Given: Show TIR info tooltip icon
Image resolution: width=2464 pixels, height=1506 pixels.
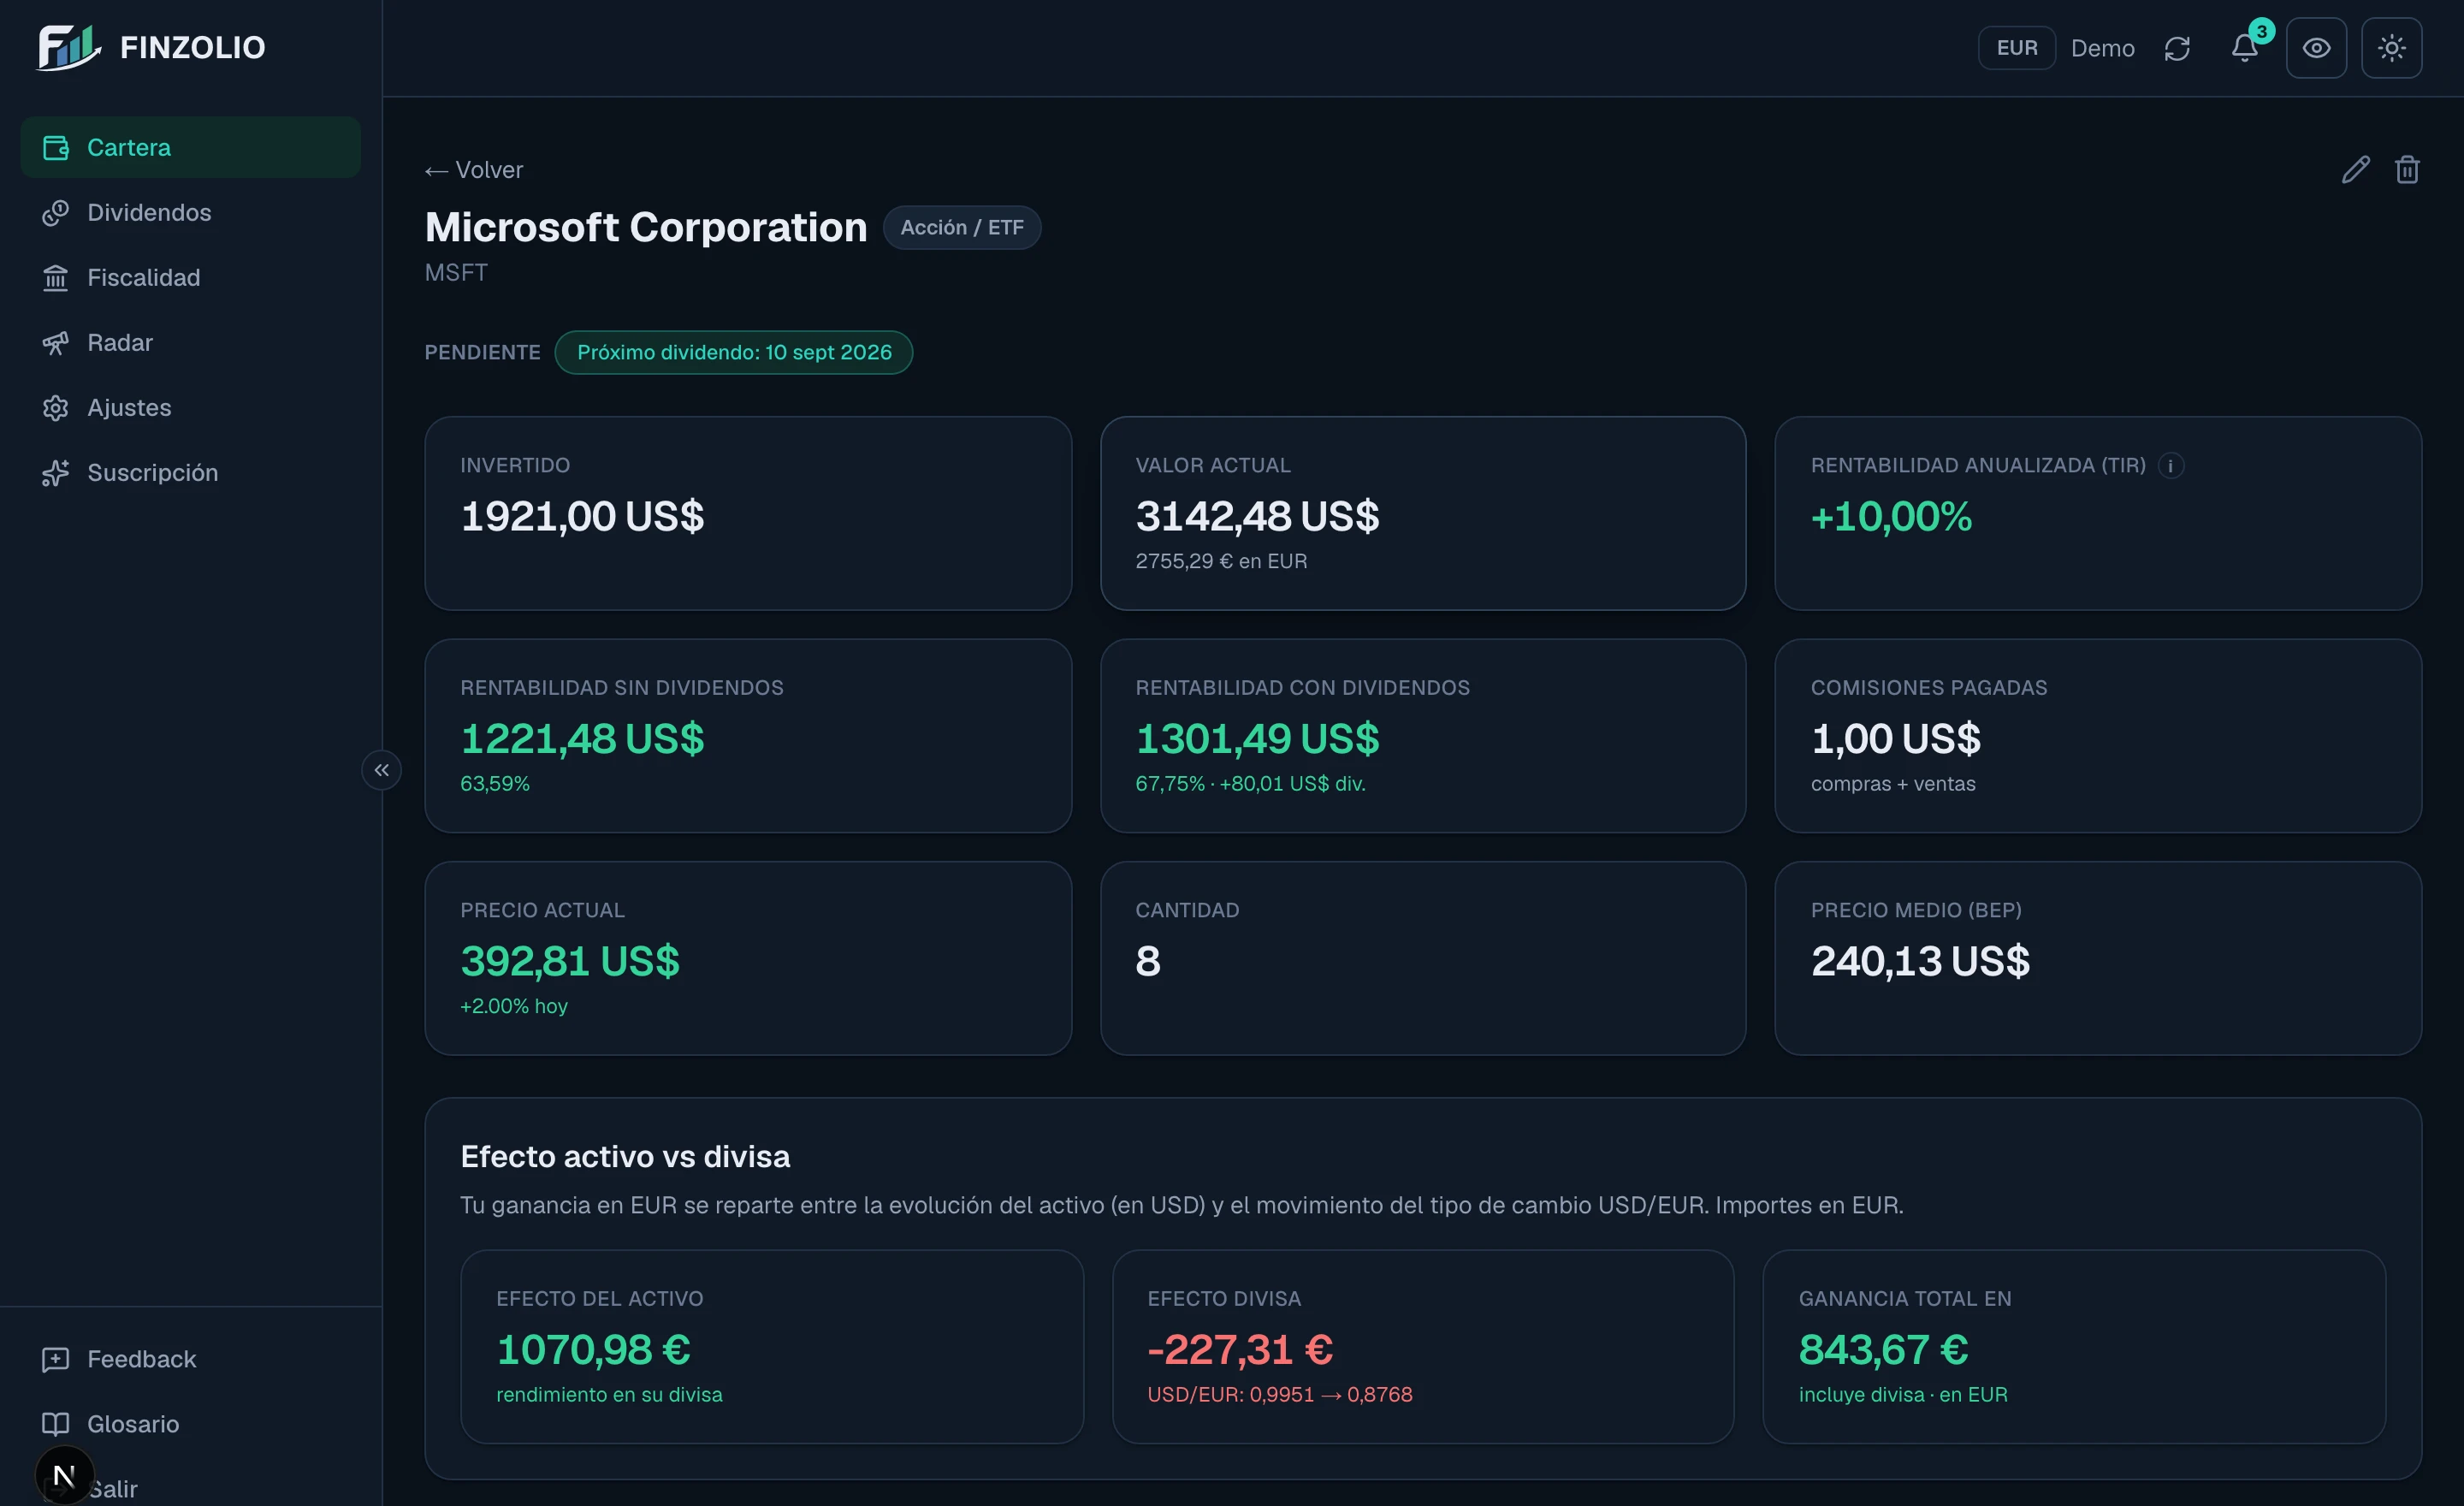Looking at the screenshot, I should (2170, 465).
